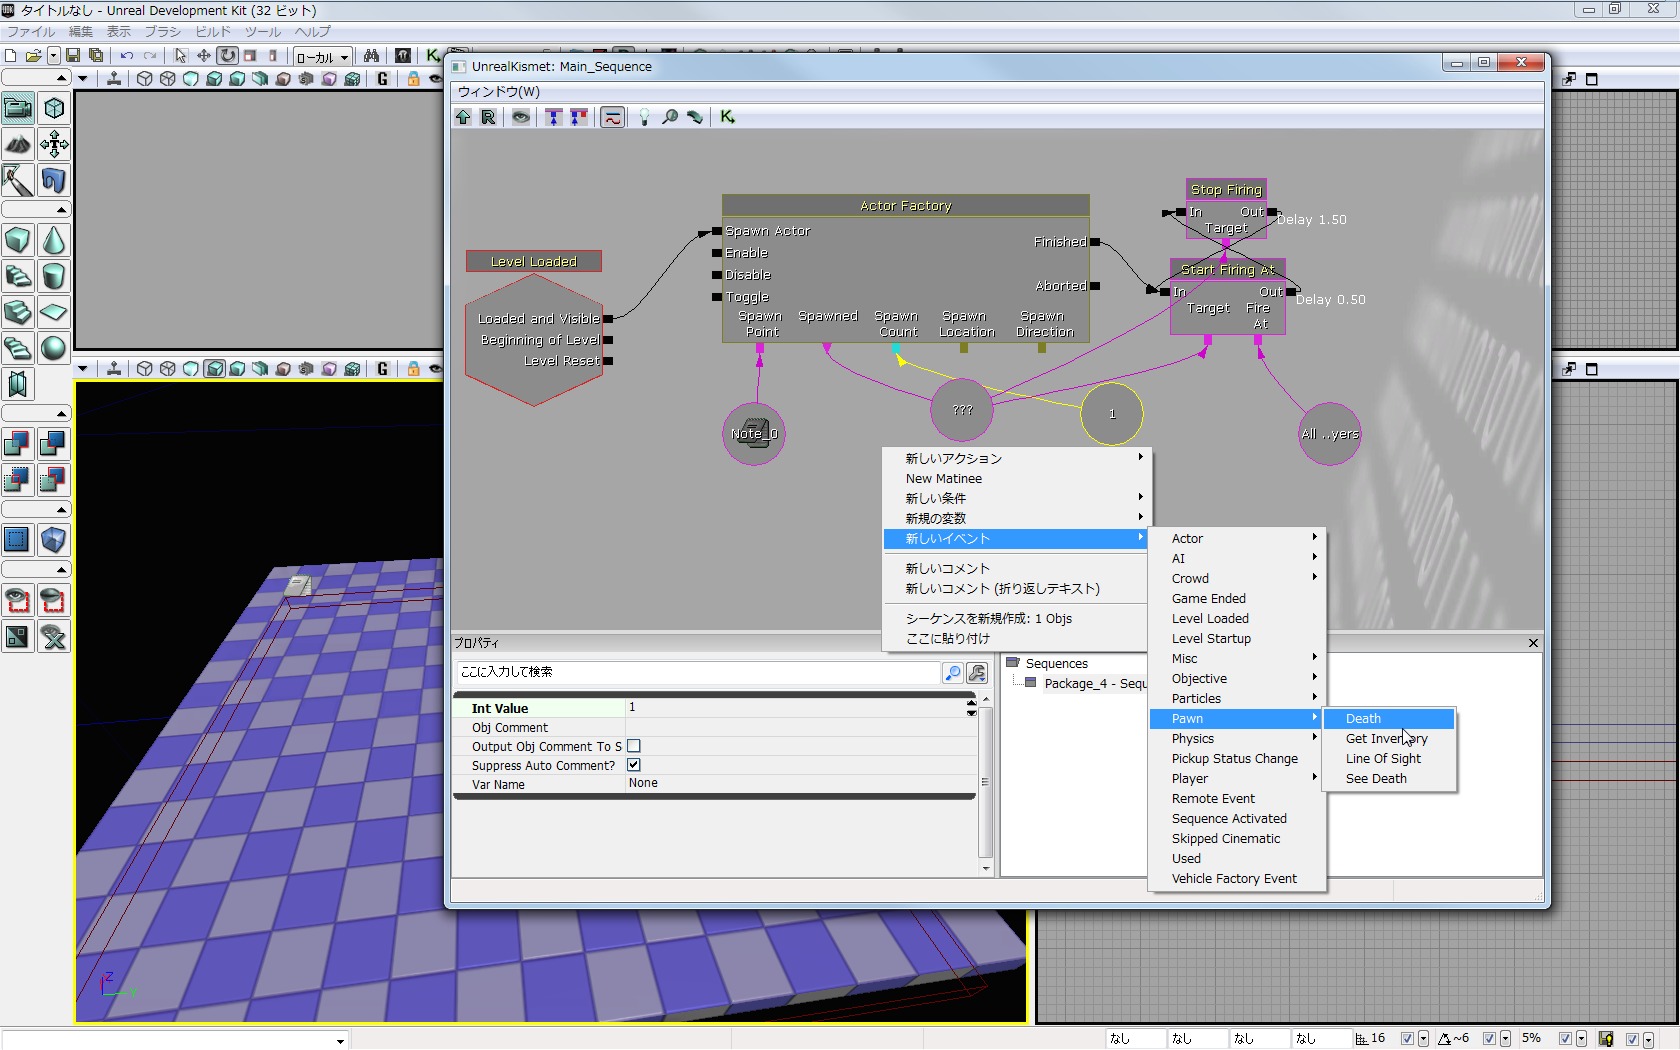Select the Camera mode icon in left toolbox
The image size is (1680, 1050).
click(18, 108)
